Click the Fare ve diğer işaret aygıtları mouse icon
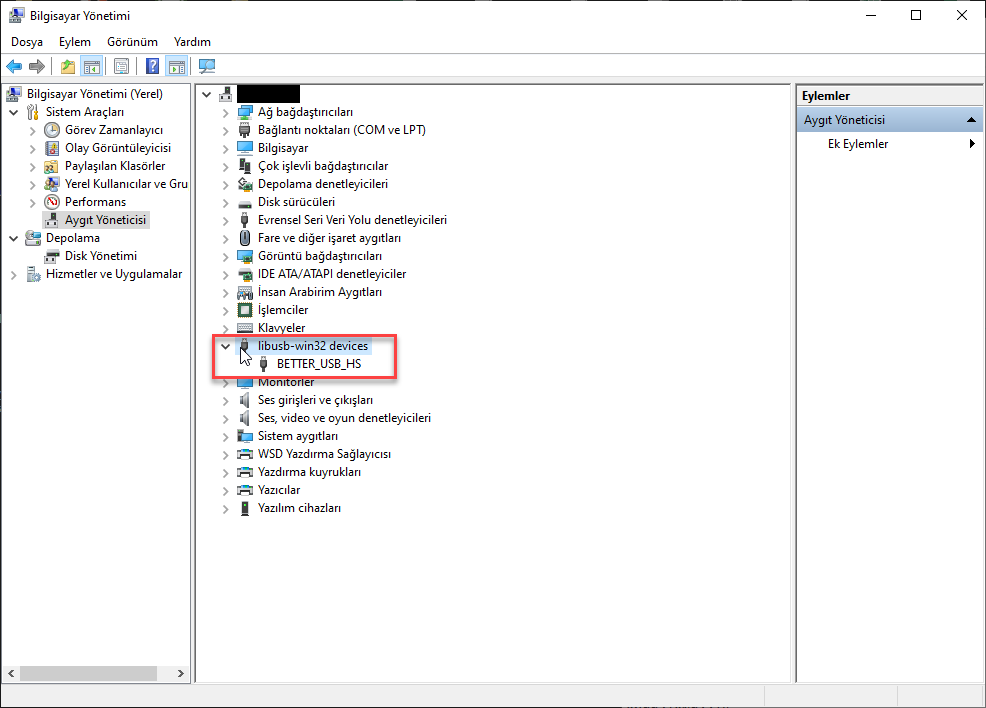 (245, 238)
